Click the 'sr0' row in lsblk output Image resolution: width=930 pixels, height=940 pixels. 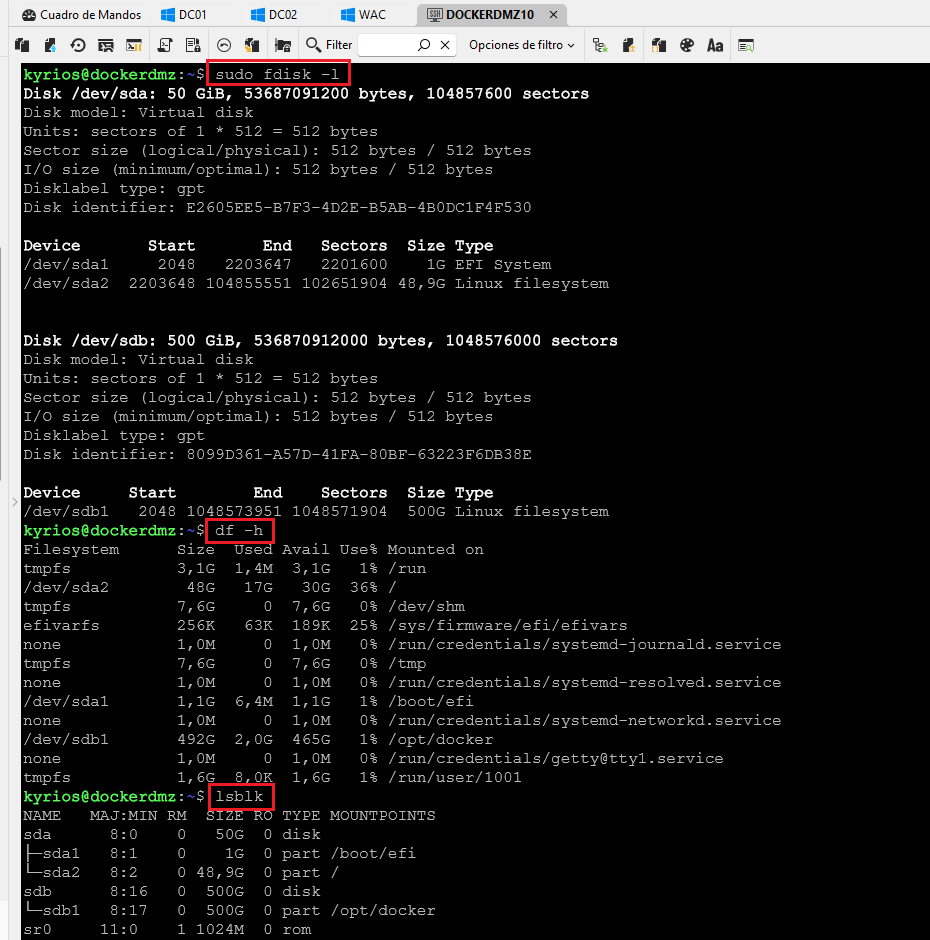167,930
